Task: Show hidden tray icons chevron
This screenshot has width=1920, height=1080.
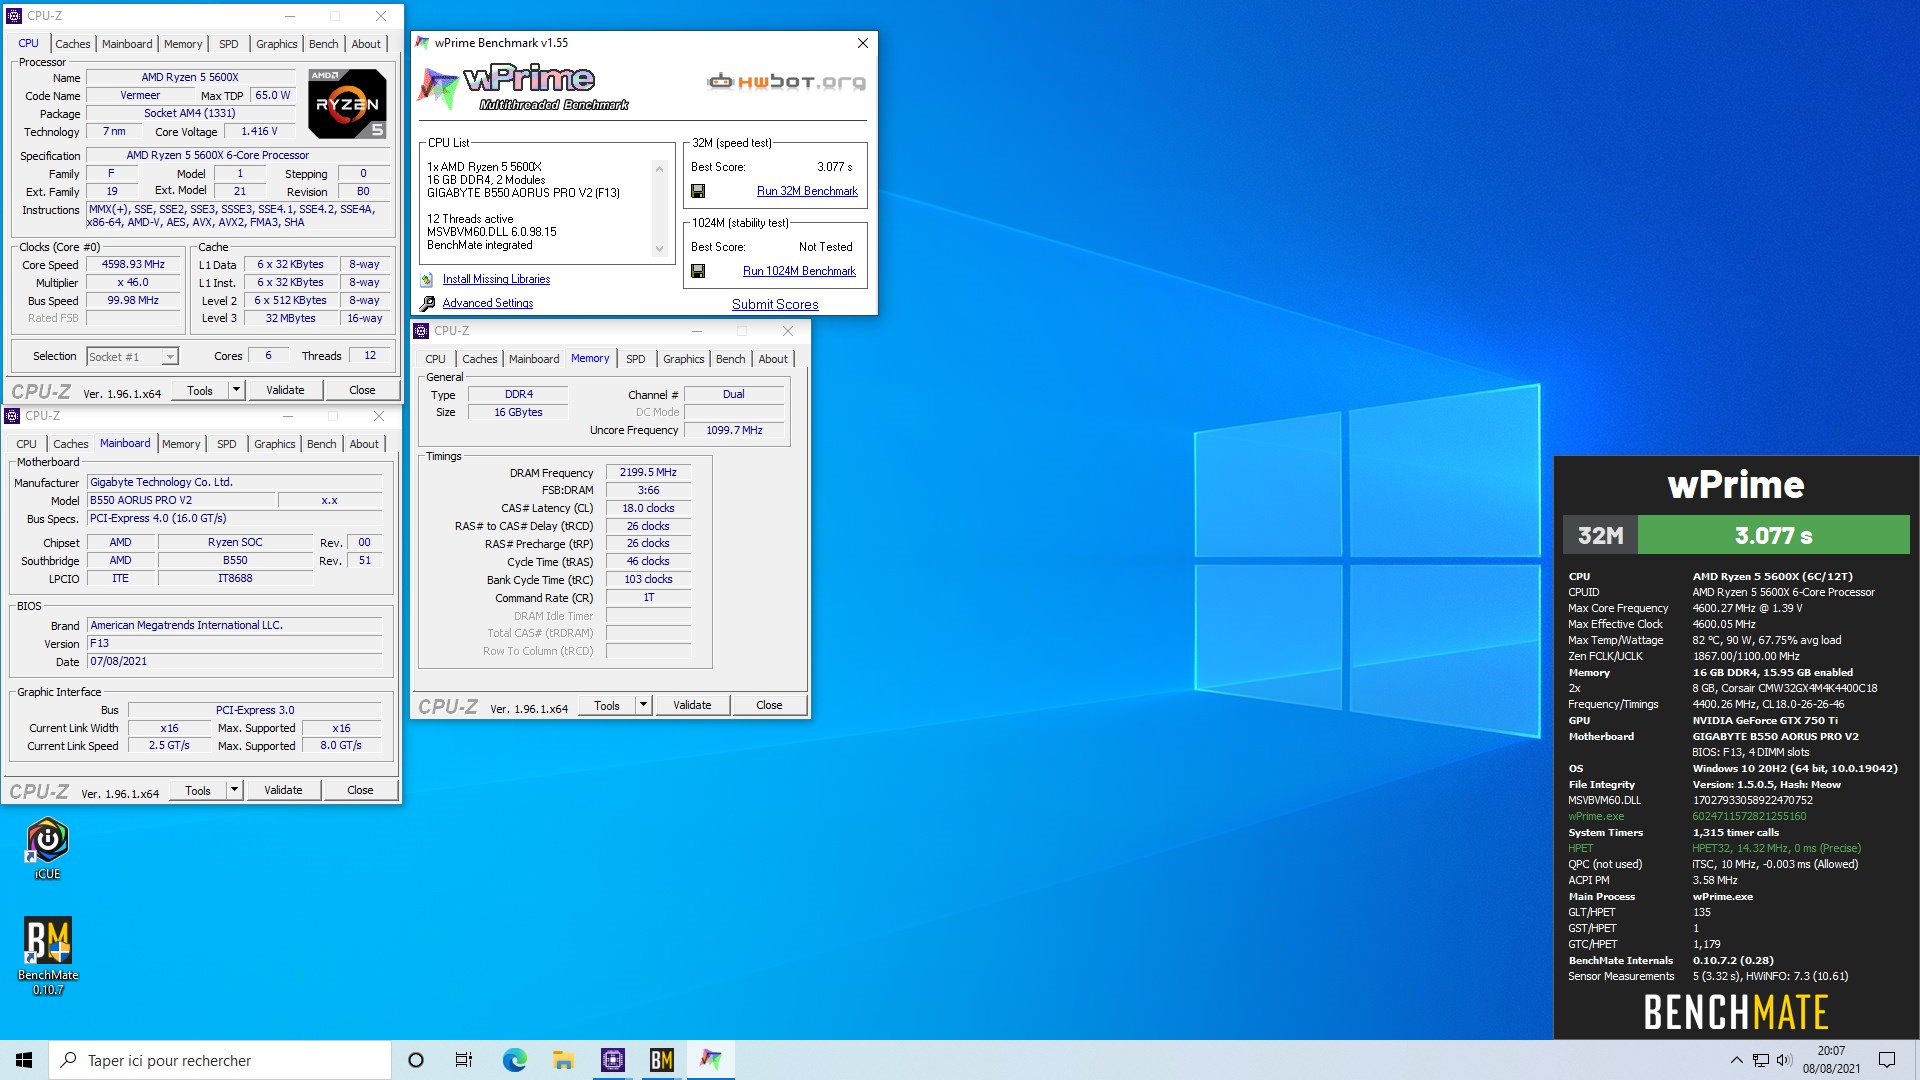Action: (x=1736, y=1060)
